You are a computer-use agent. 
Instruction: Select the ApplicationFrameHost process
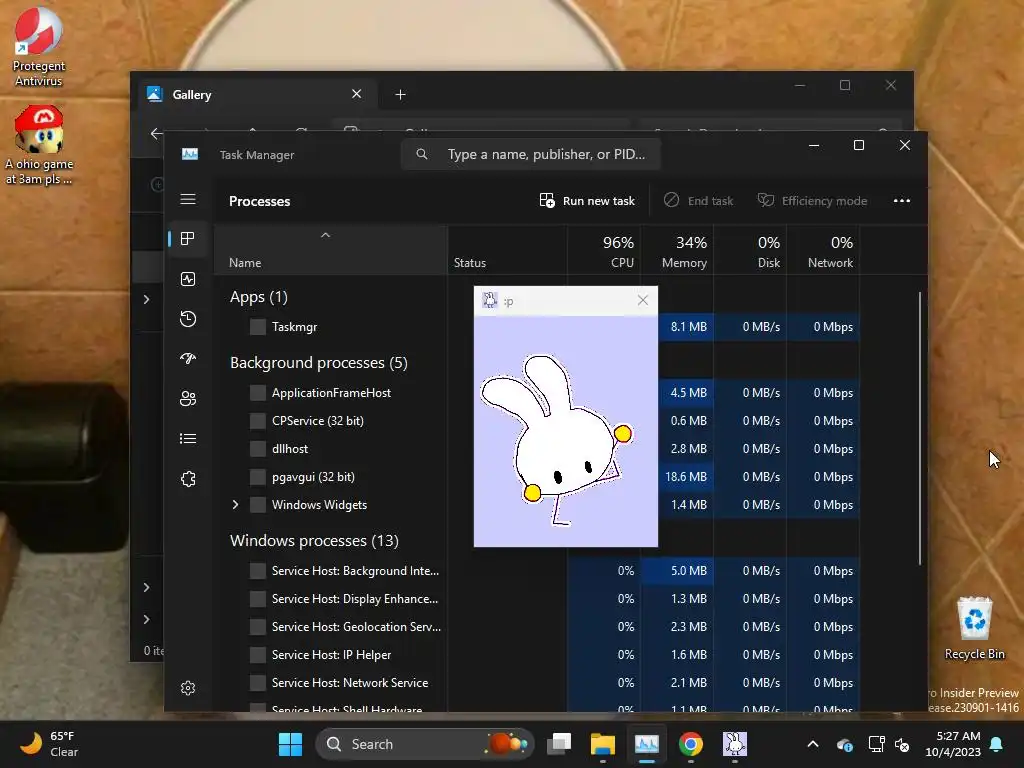click(x=536, y=392)
